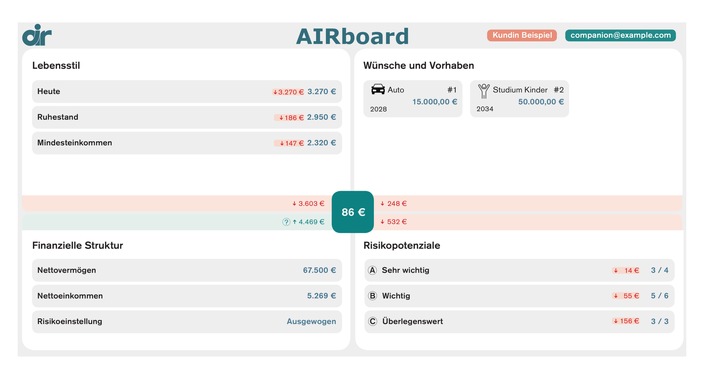Open the Überlegenswert 3 / 3 row
Viewport: 710px width, 384px height.
point(519,322)
